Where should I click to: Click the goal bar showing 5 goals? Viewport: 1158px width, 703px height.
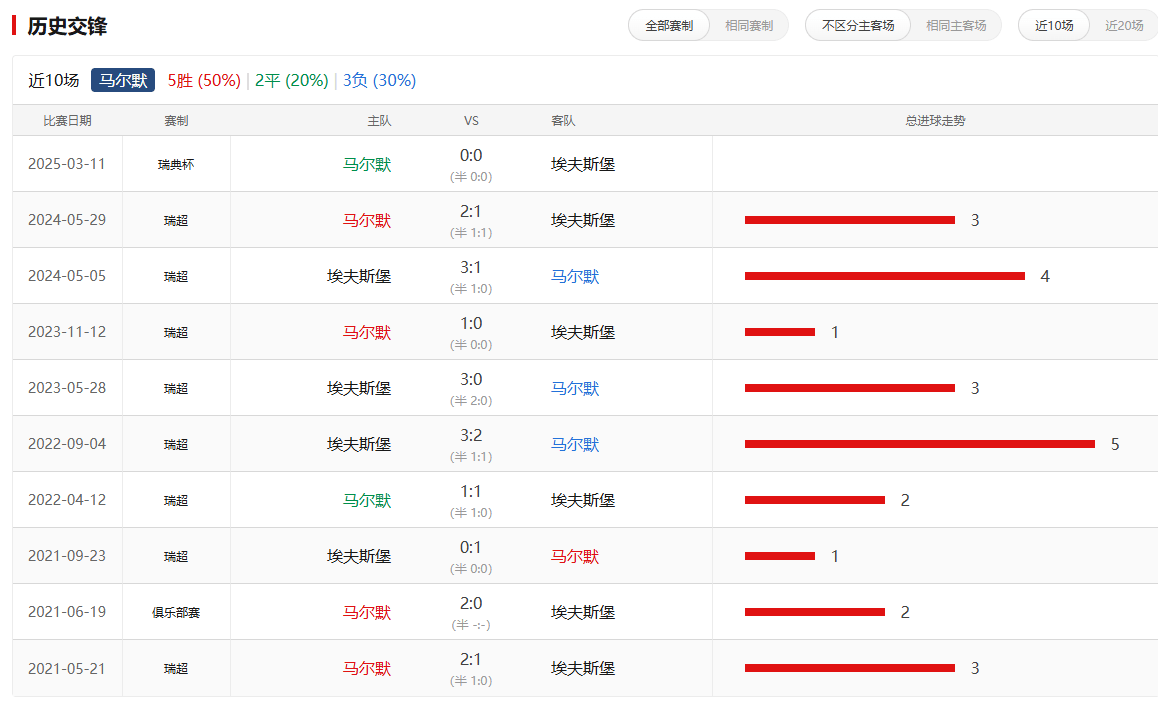click(x=919, y=444)
